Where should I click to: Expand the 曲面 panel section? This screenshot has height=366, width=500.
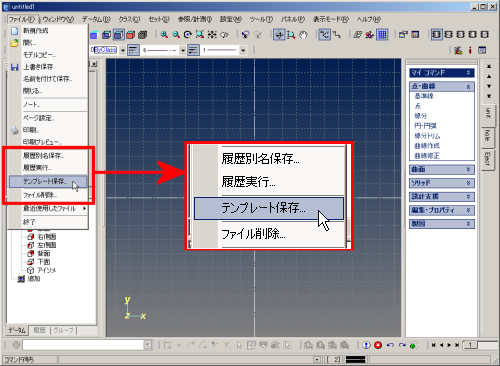[x=442, y=169]
